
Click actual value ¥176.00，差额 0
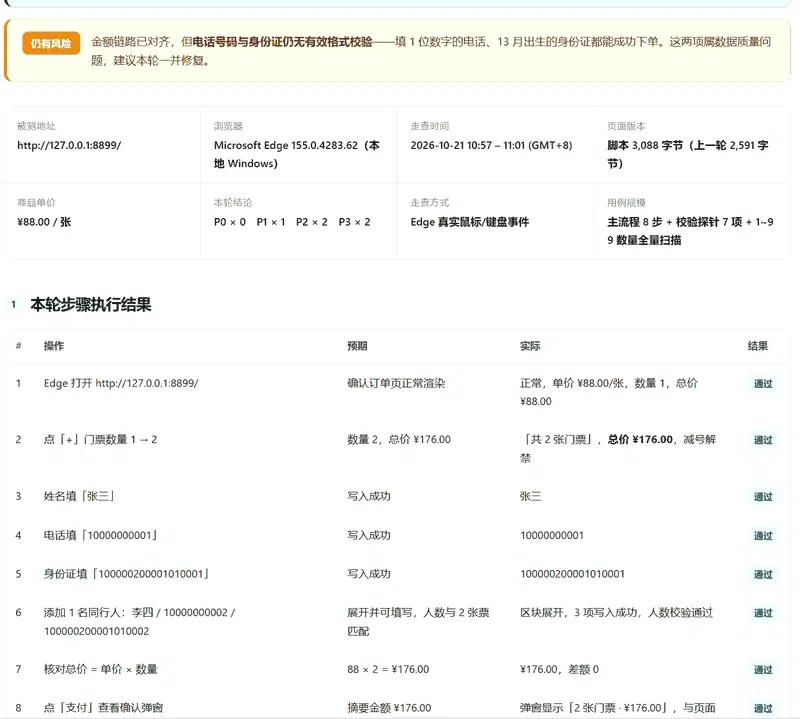[559, 669]
